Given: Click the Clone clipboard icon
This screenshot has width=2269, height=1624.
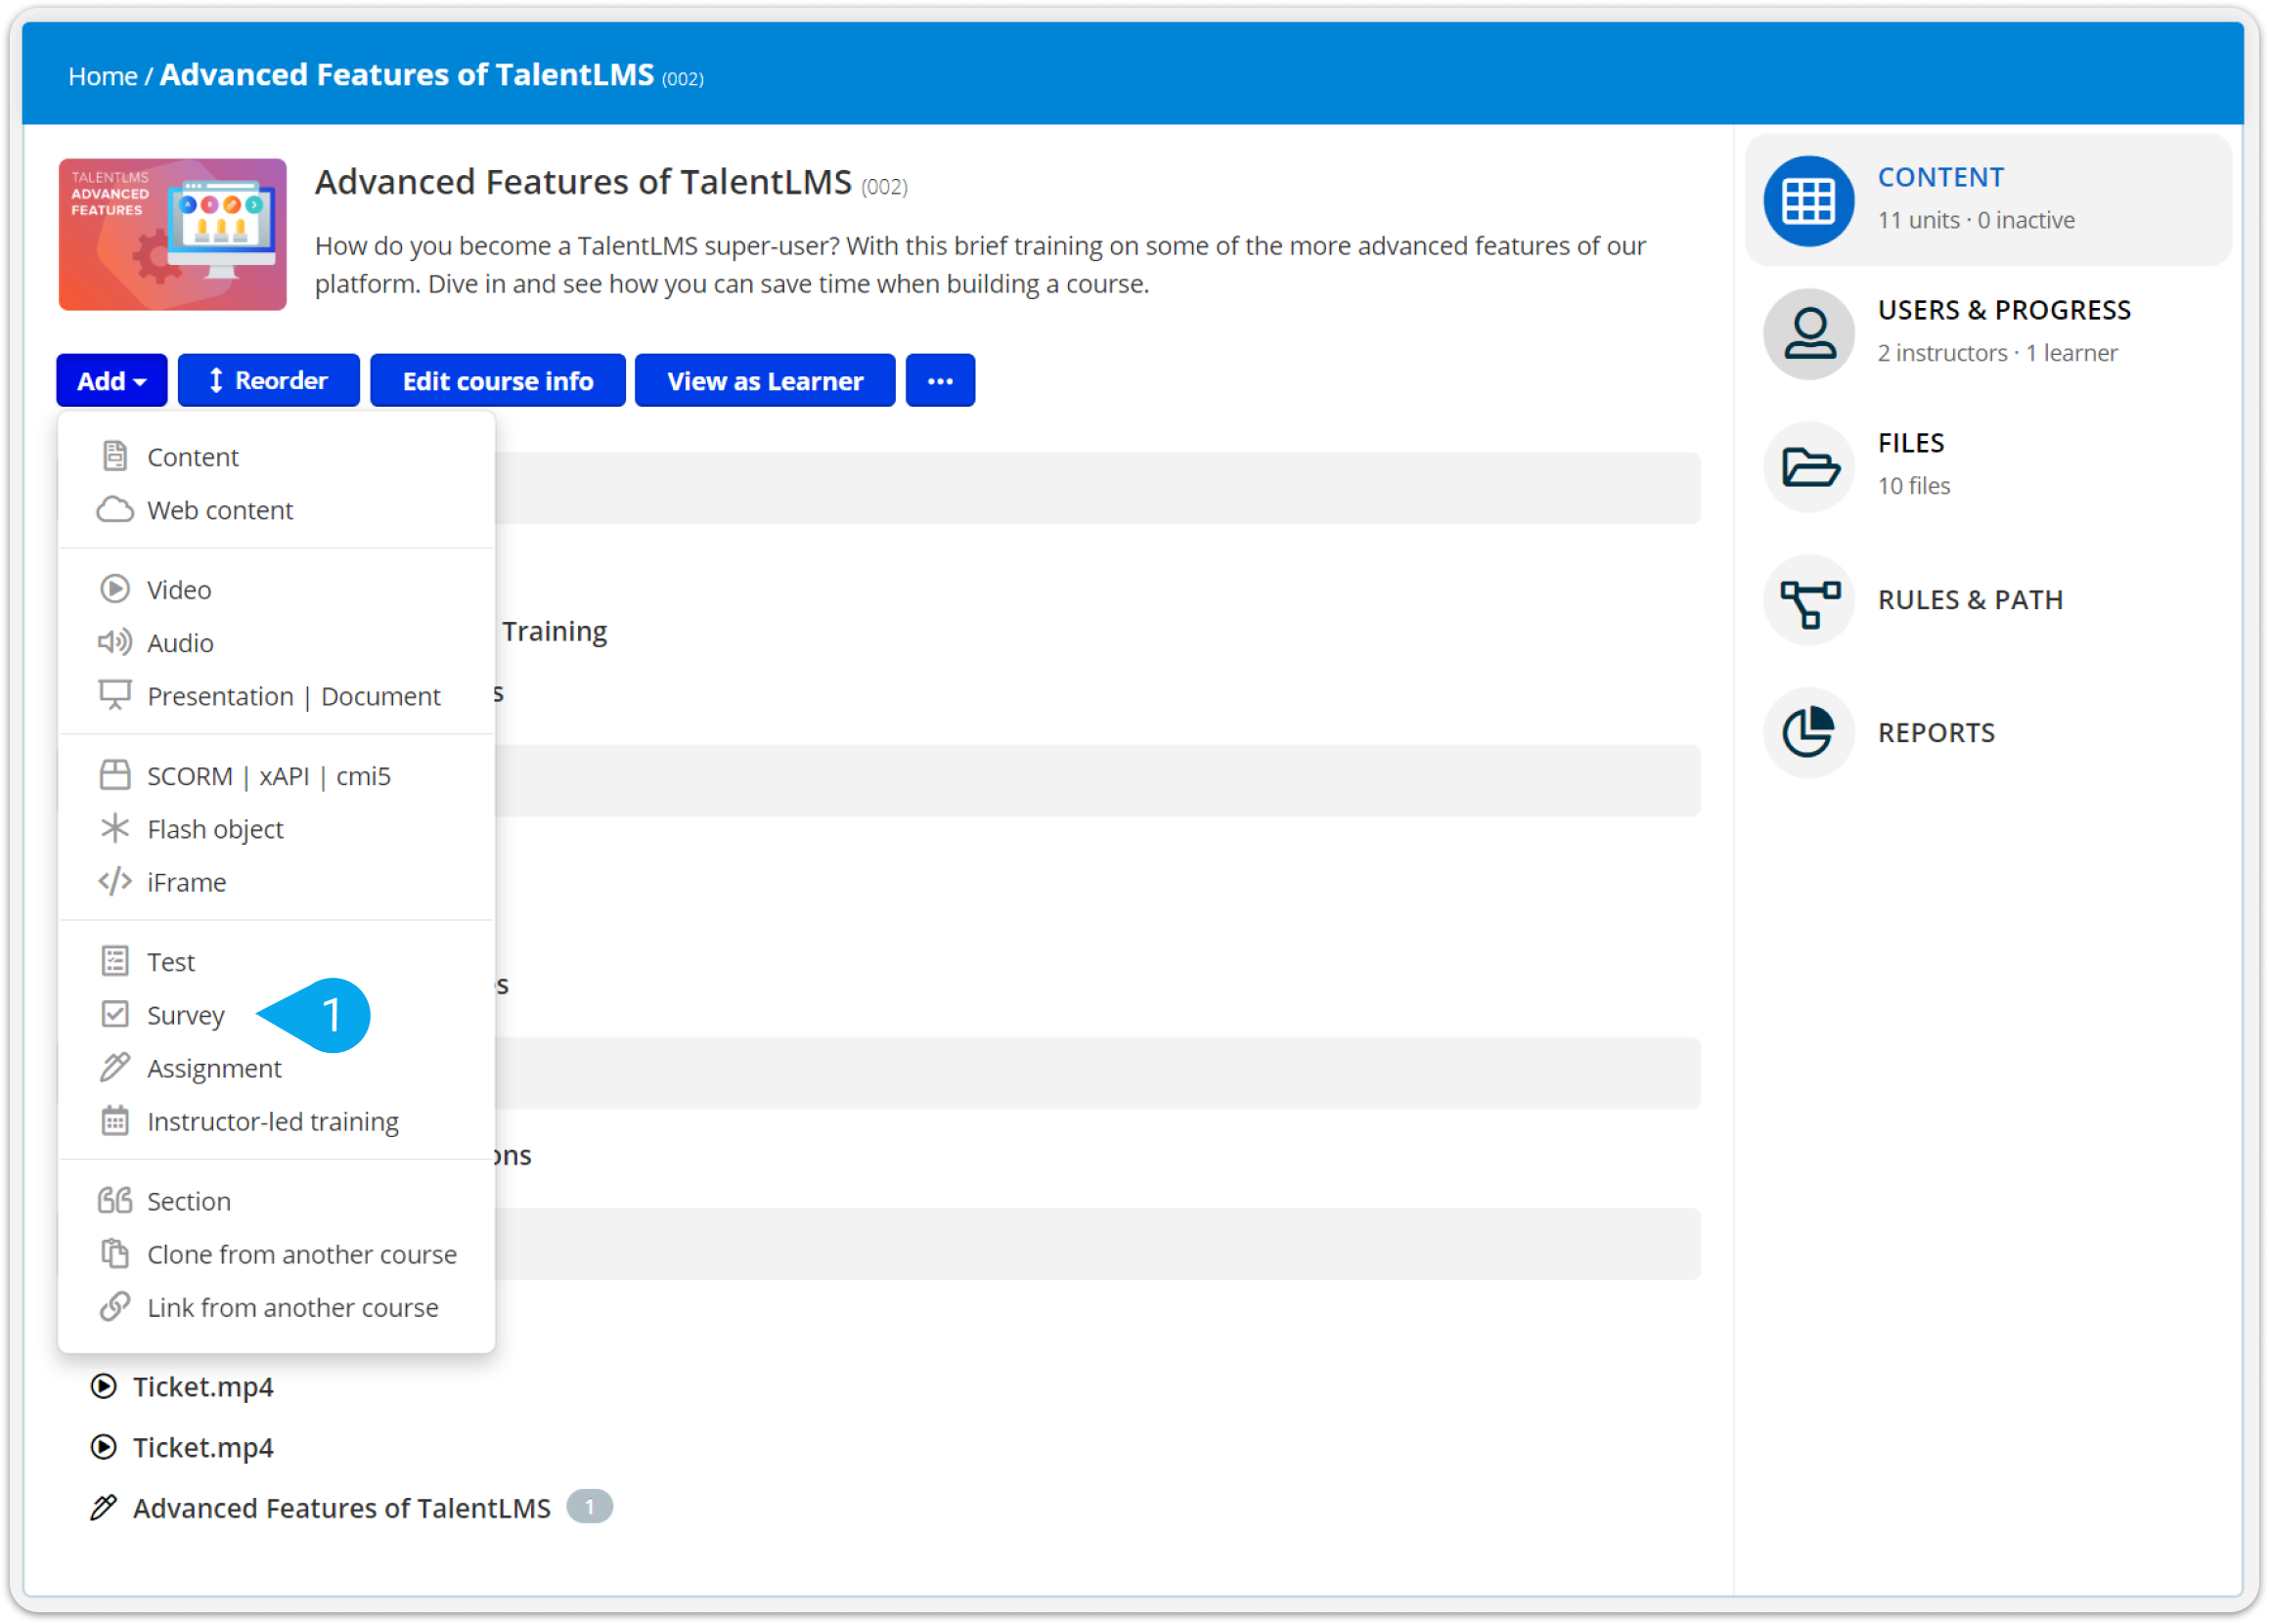Looking at the screenshot, I should point(115,1253).
